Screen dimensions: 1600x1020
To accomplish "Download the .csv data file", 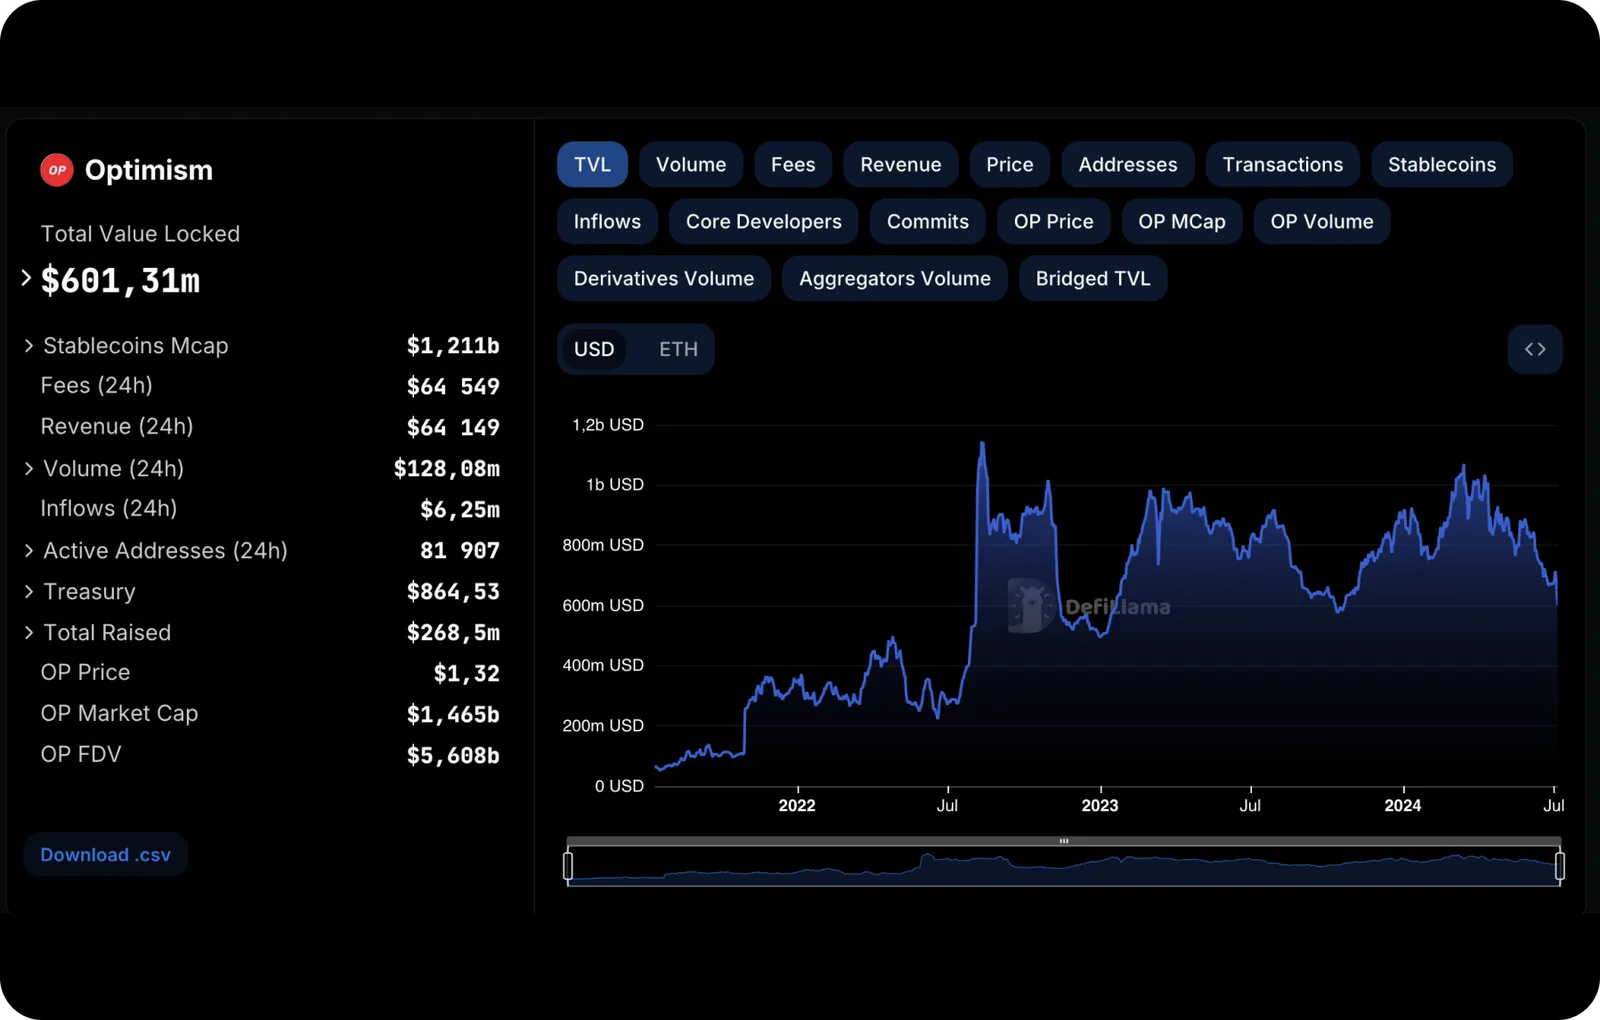I will (x=105, y=855).
